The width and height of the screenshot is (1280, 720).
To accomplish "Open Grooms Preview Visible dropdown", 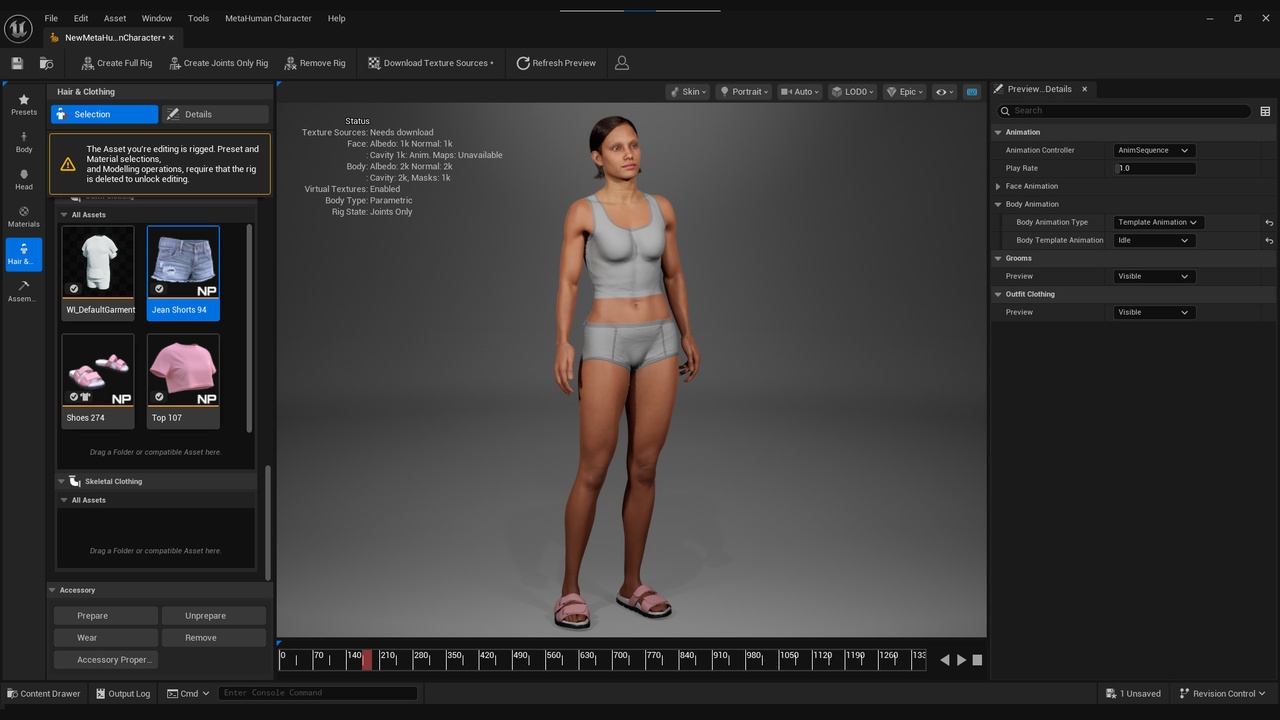I will pyautogui.click(x=1154, y=276).
